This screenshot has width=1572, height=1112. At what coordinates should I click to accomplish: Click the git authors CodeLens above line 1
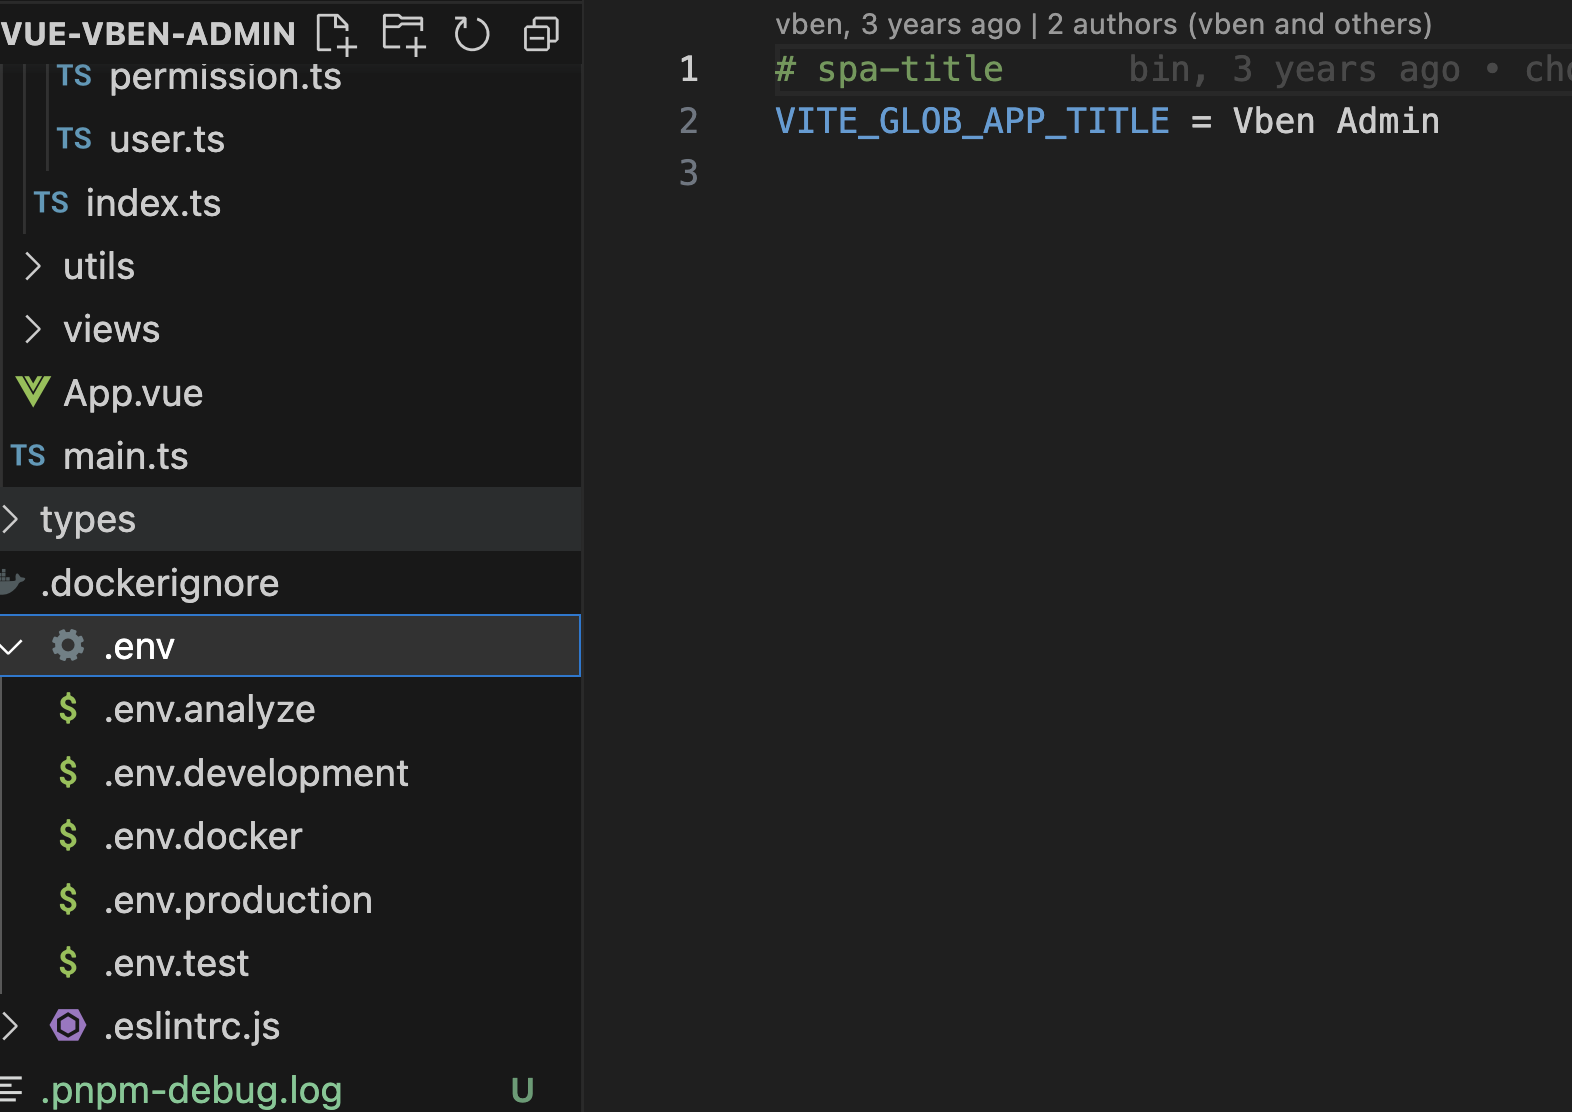coord(1103,24)
